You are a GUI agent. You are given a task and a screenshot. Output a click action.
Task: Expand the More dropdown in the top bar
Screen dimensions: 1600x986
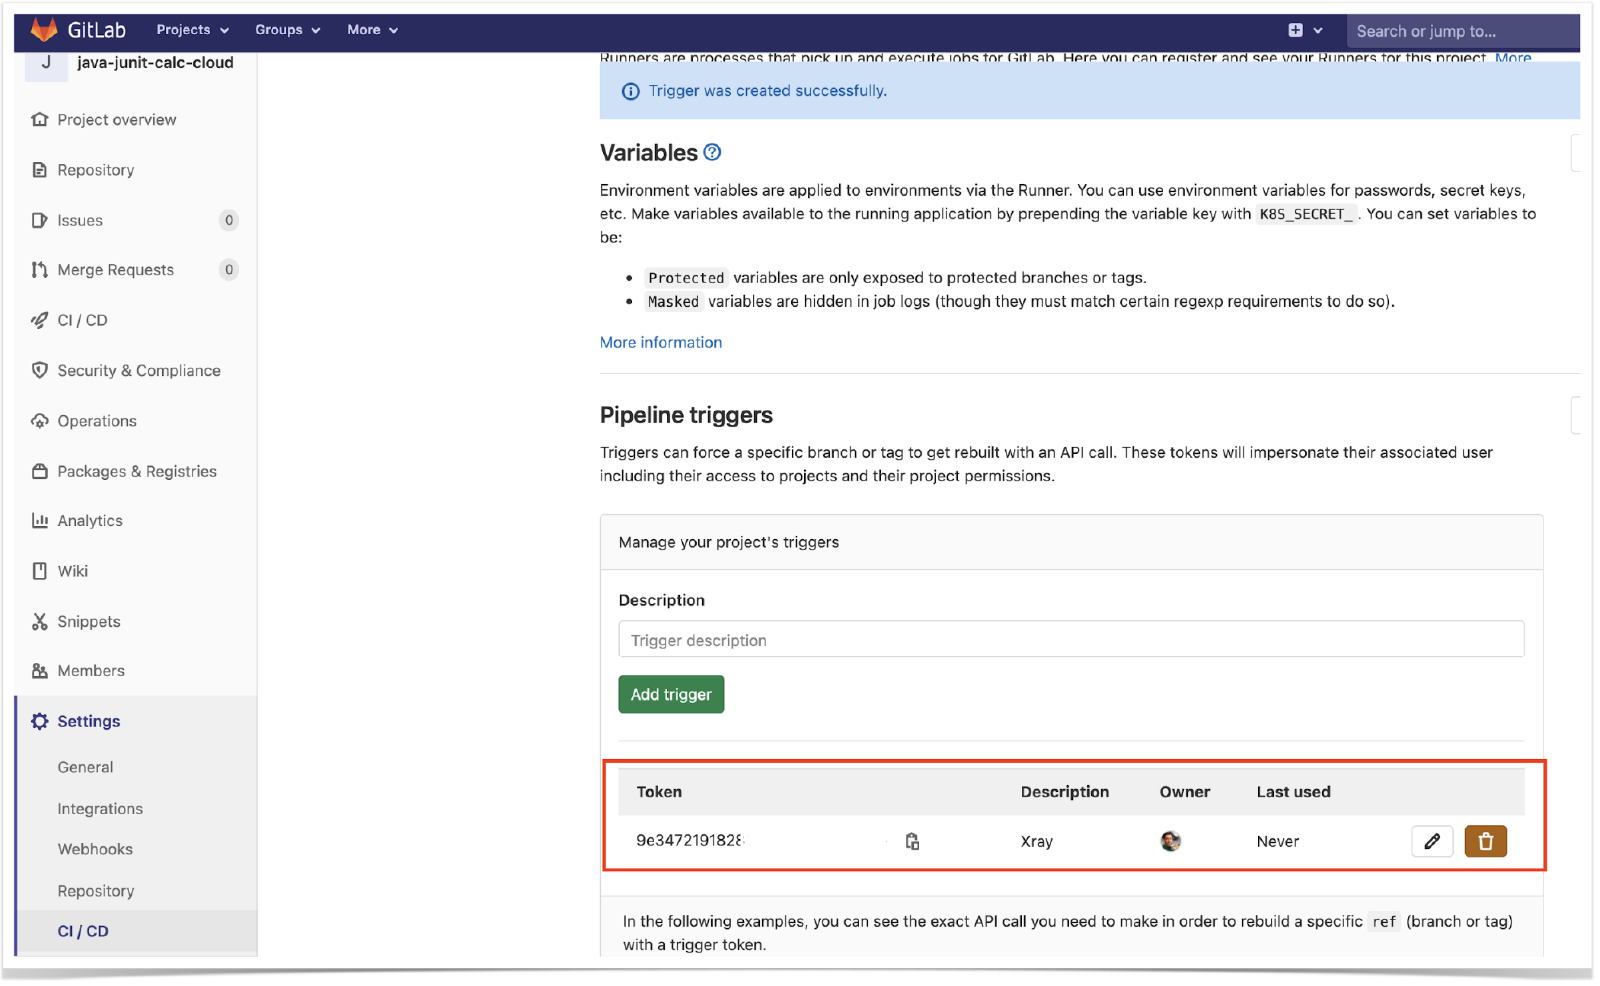tap(371, 29)
